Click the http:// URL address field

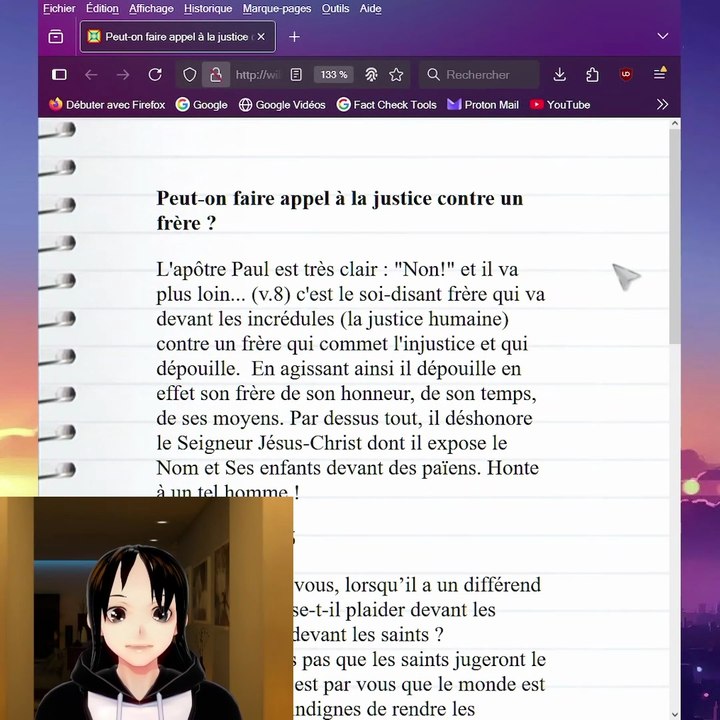pos(257,74)
